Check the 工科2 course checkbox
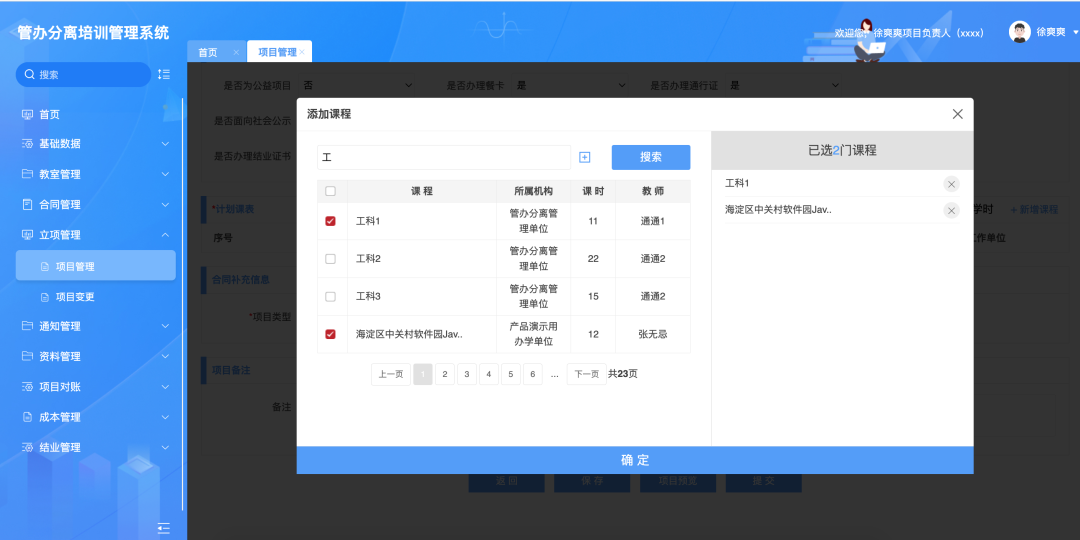The height and width of the screenshot is (540, 1080). click(x=331, y=259)
